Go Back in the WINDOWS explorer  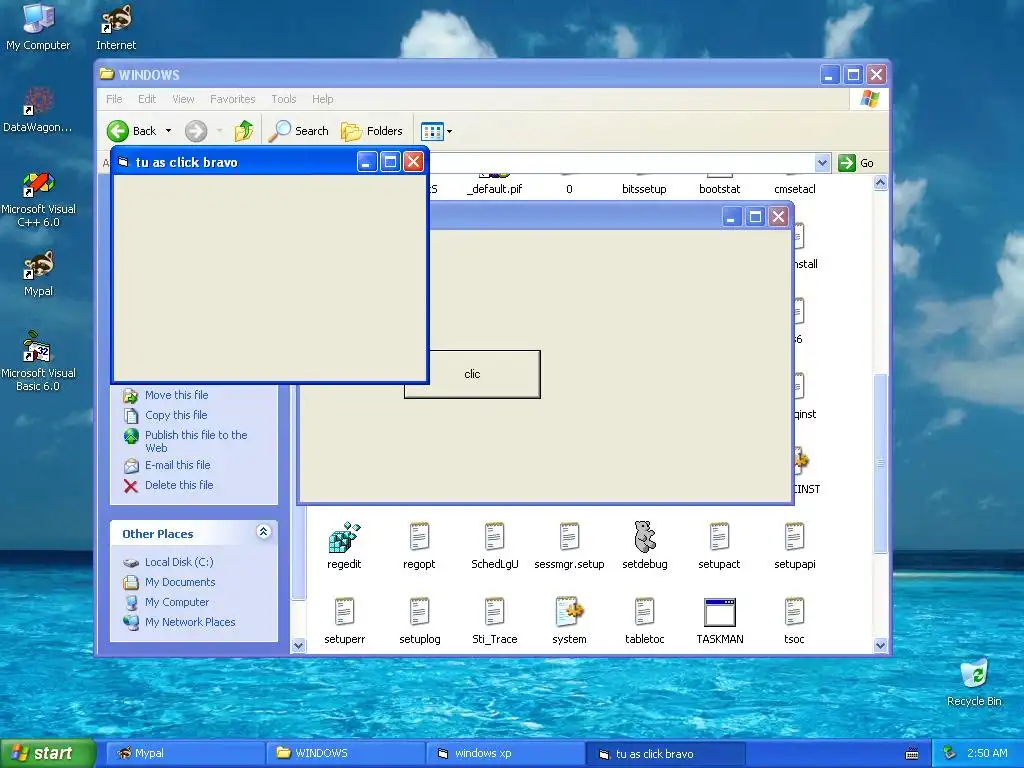tap(131, 131)
